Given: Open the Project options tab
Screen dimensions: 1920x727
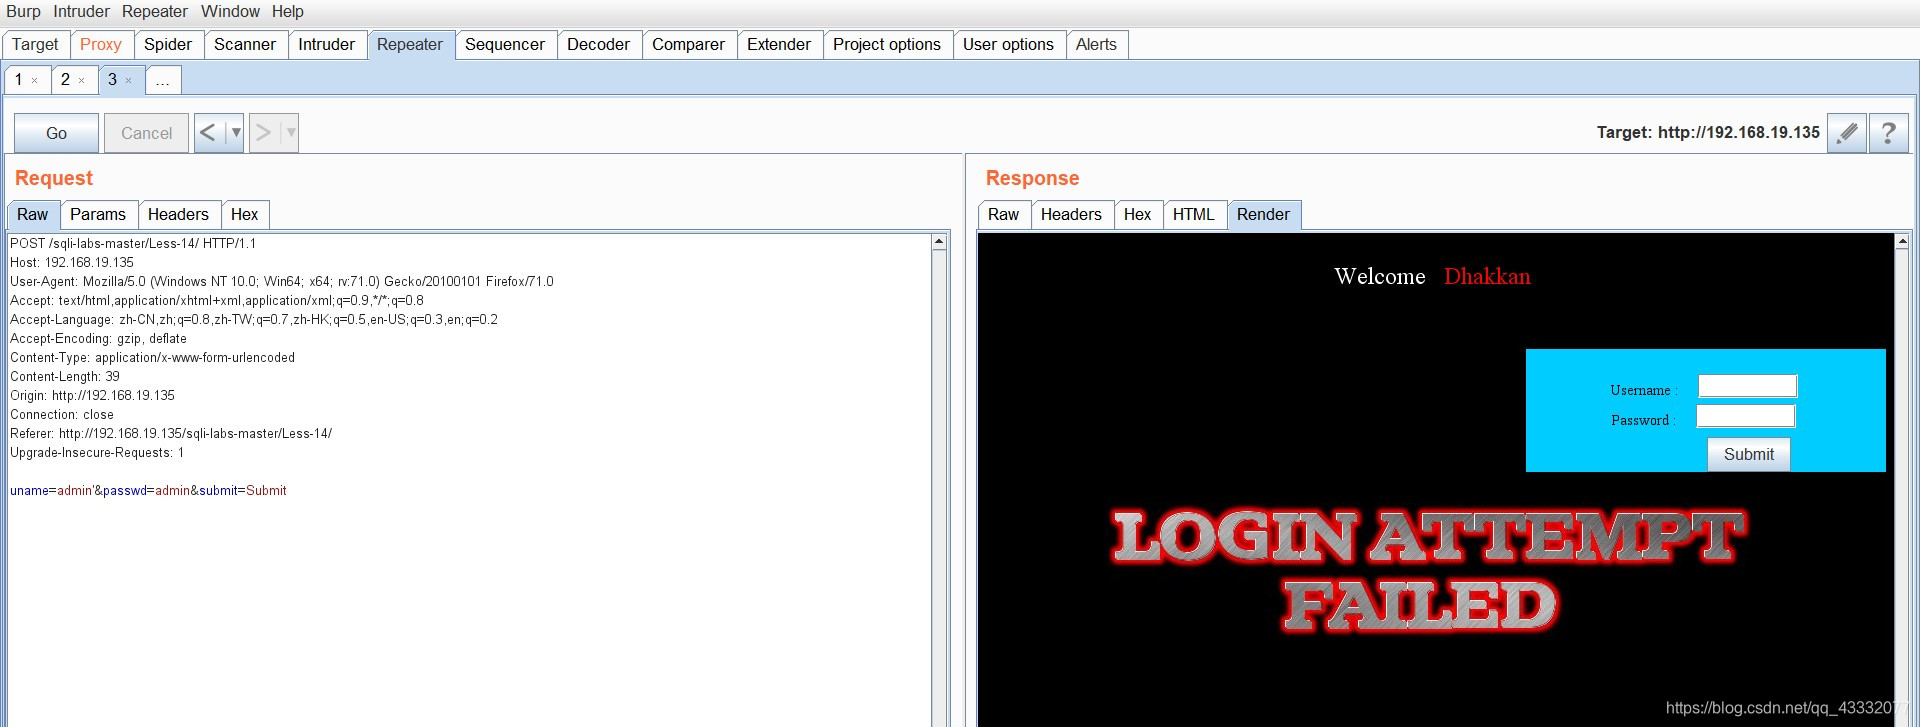Looking at the screenshot, I should (887, 45).
